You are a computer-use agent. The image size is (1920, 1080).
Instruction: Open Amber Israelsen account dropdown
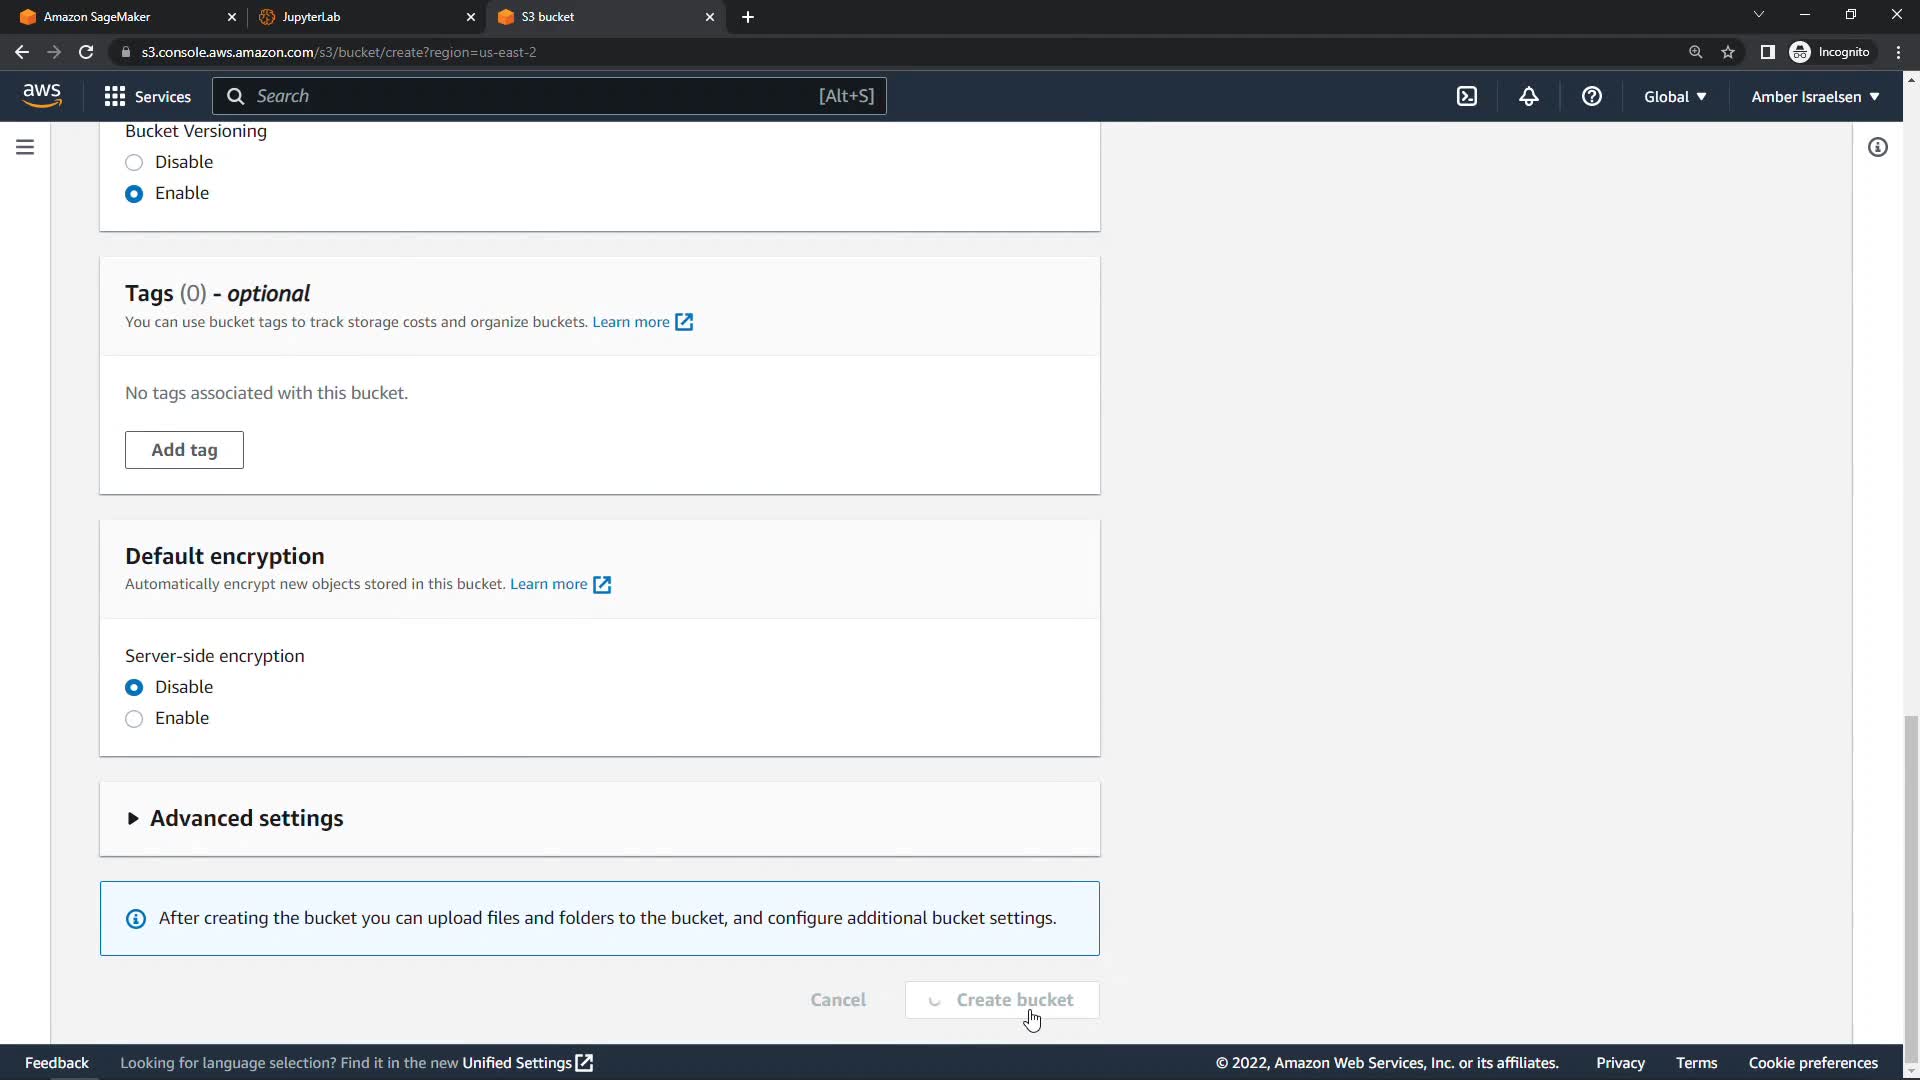click(x=1815, y=96)
